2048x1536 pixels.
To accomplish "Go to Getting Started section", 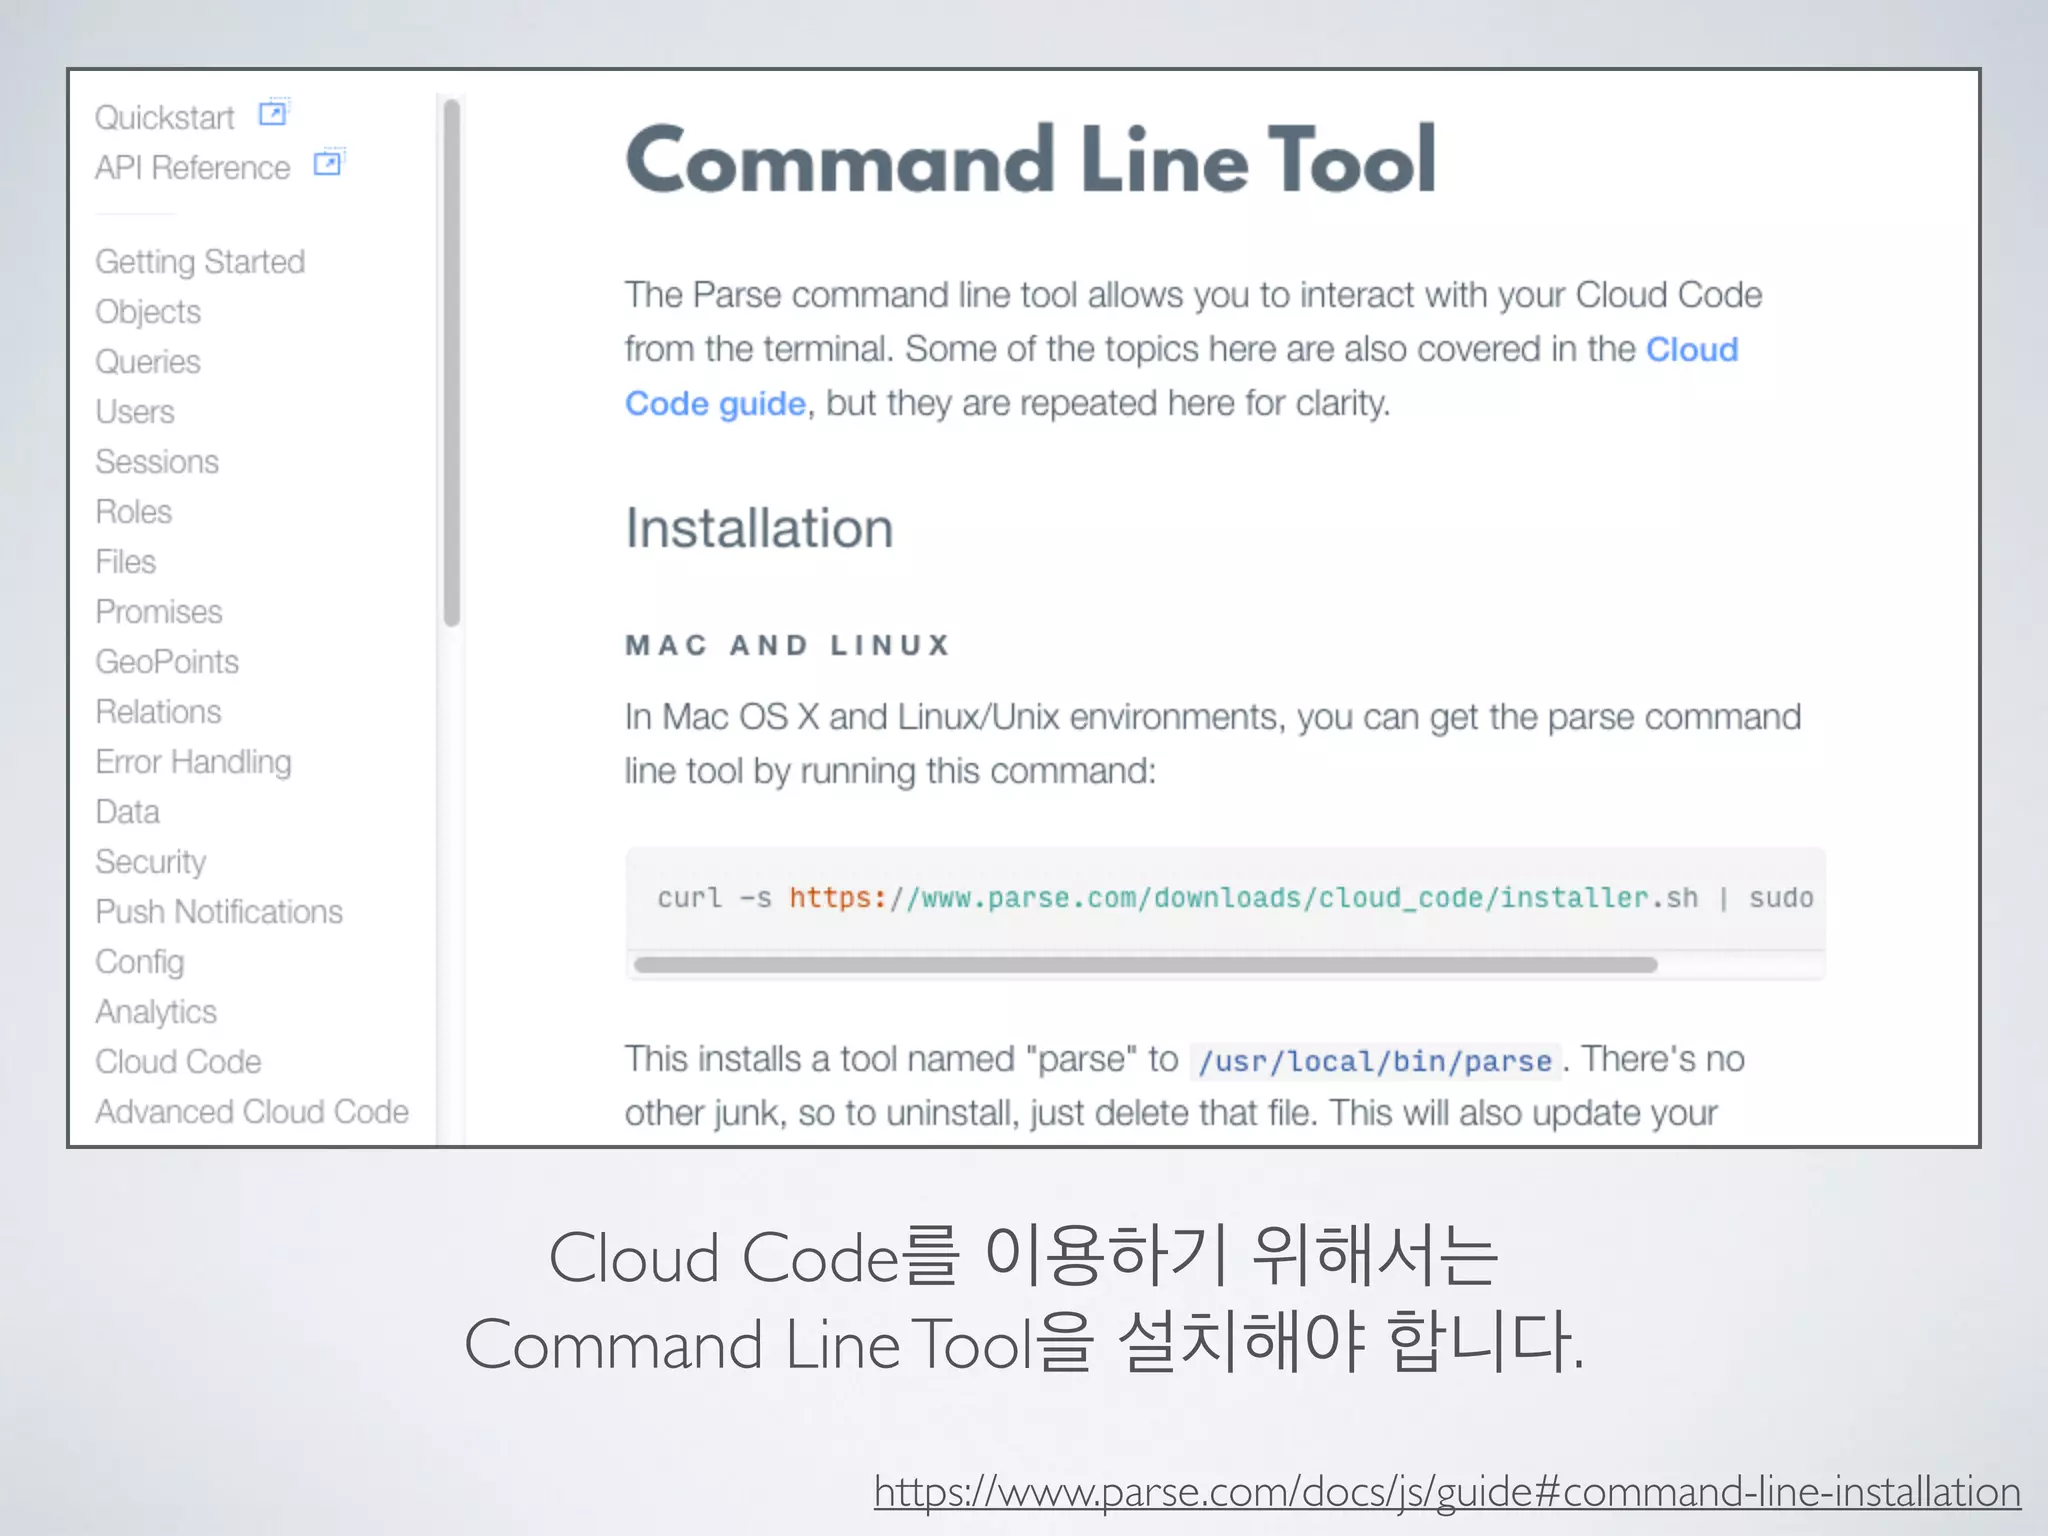I will coord(200,262).
